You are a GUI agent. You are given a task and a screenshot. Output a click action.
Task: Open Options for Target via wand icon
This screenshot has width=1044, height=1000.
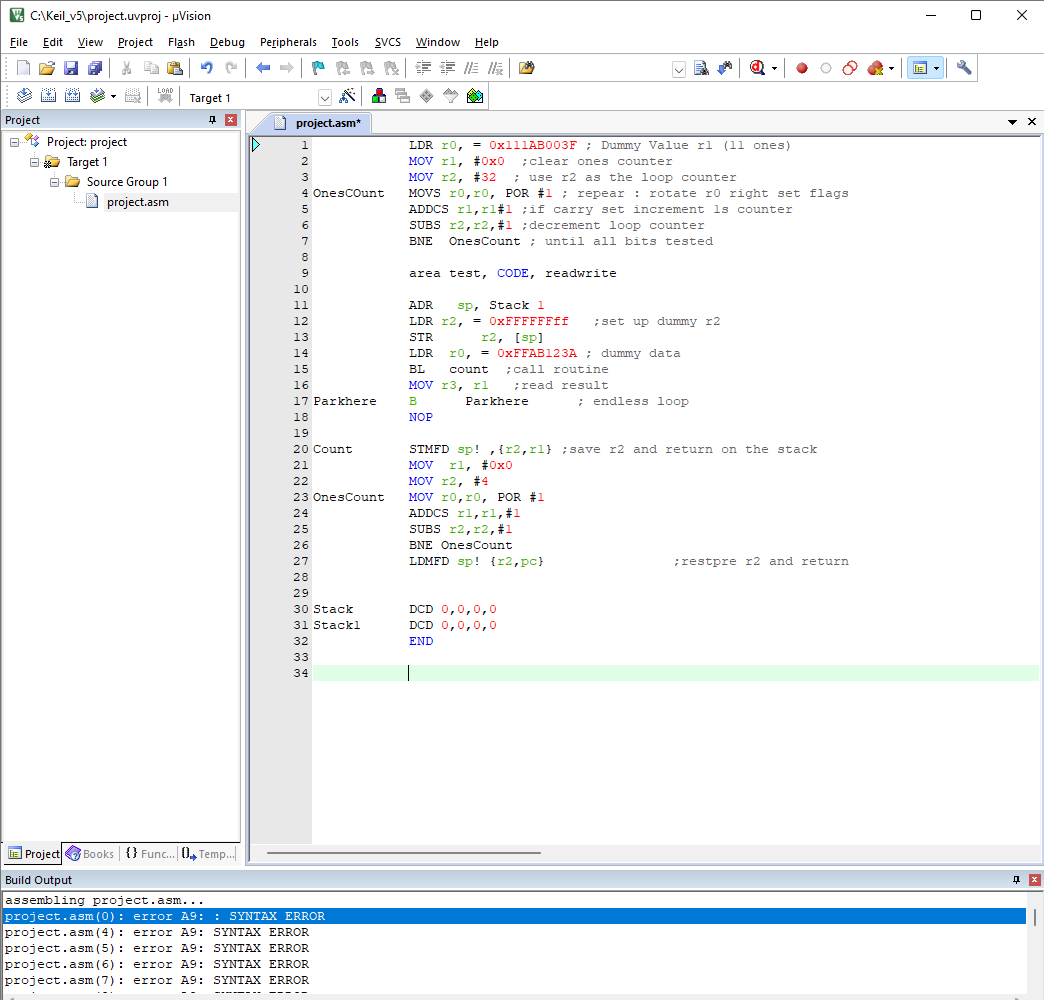point(349,96)
